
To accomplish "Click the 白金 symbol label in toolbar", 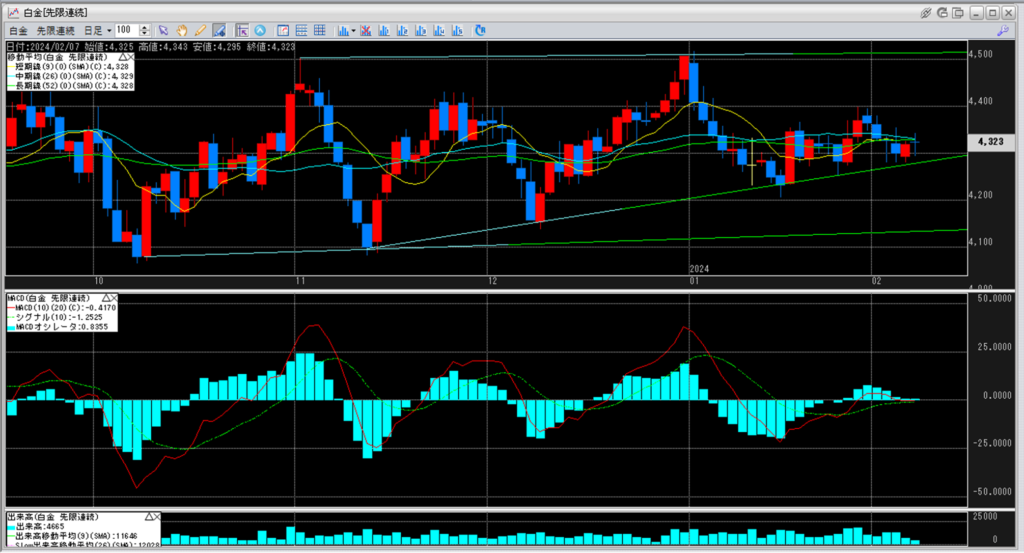I will click(x=18, y=31).
